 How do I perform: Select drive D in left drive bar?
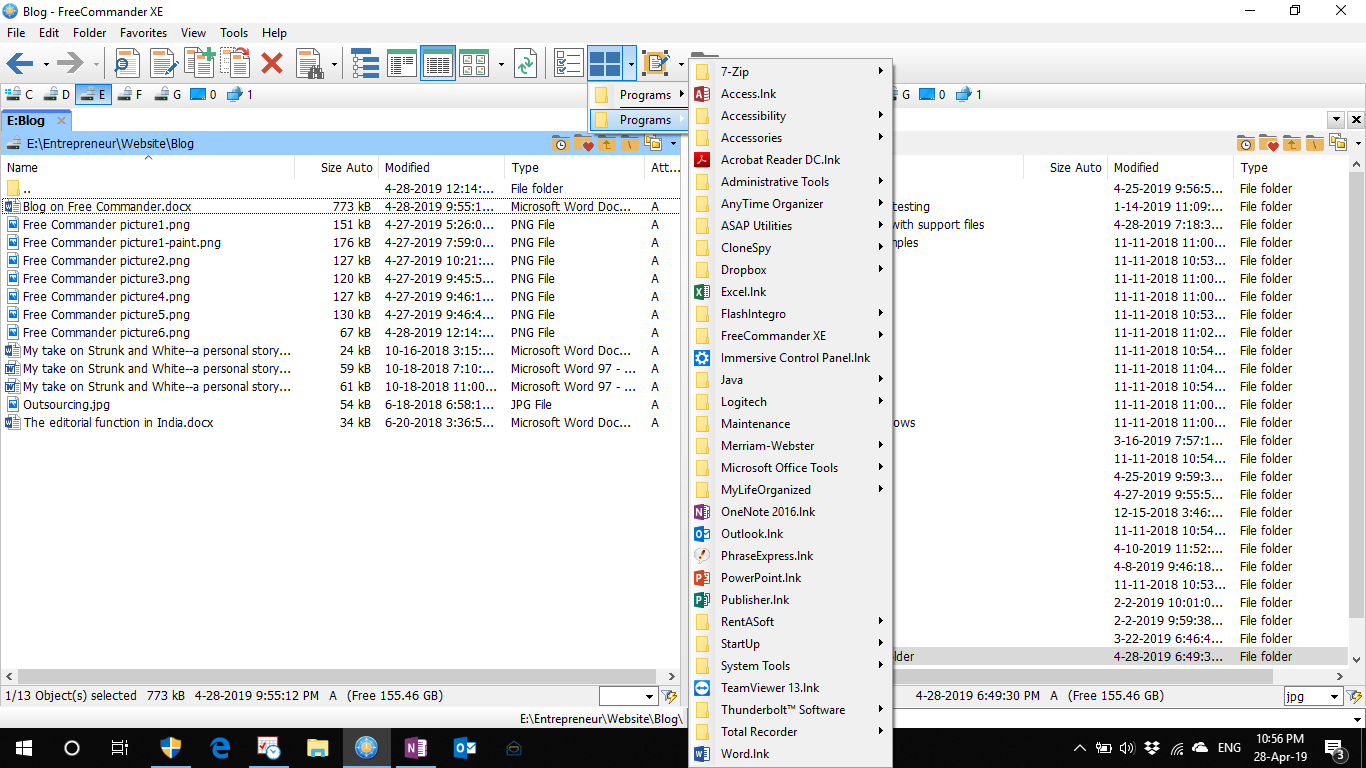[x=56, y=94]
